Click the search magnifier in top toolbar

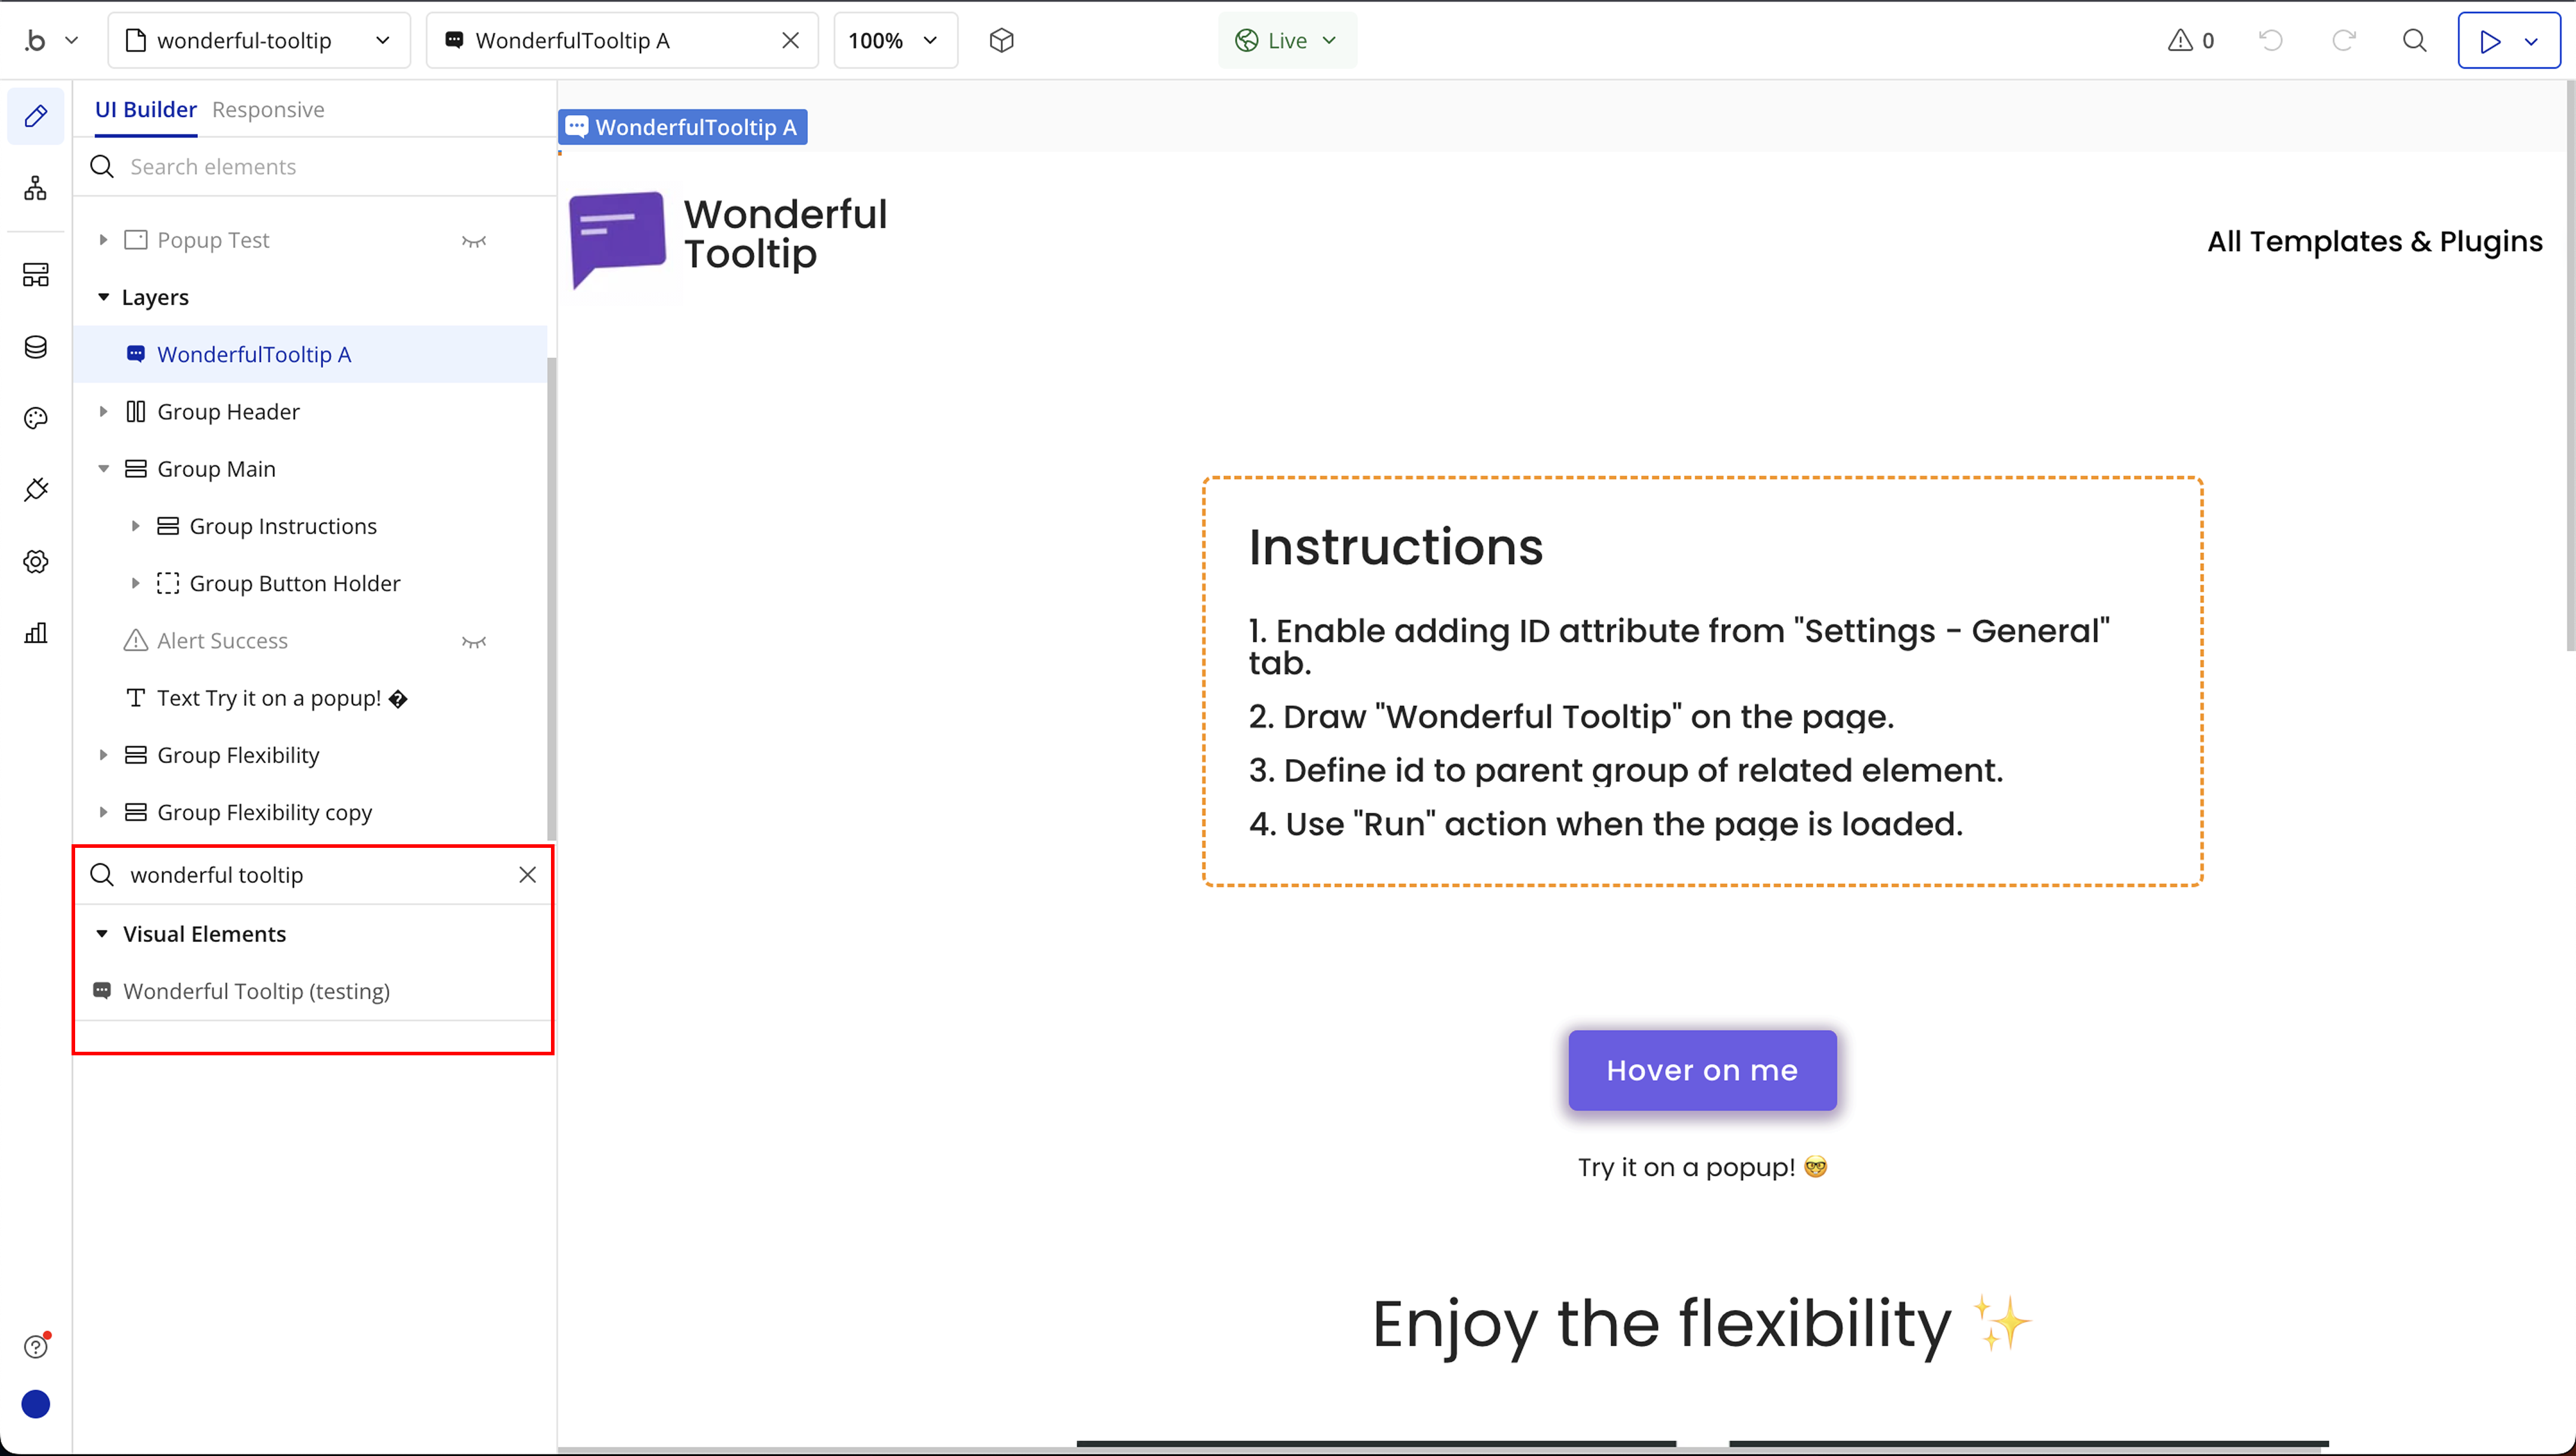click(2414, 40)
